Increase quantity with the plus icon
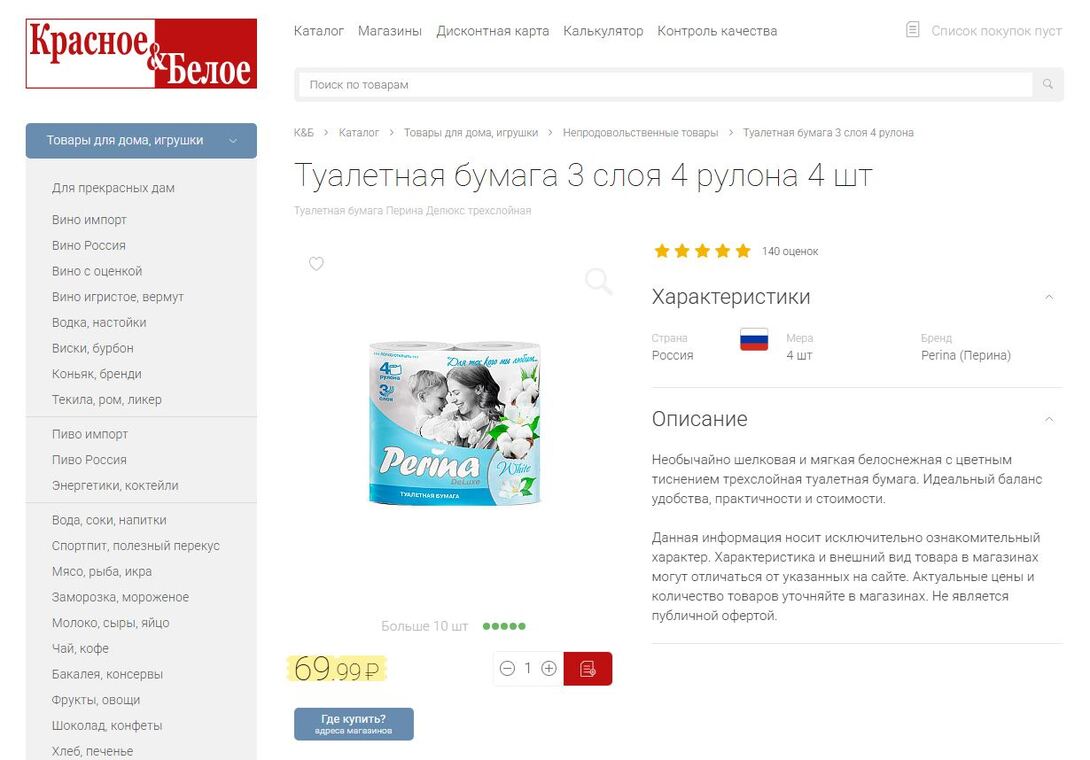1090x760 pixels. coord(548,668)
